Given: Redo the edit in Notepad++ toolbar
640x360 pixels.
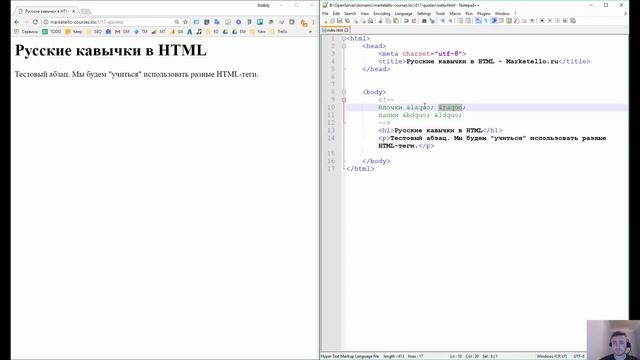Looking at the screenshot, I should pos(414,21).
